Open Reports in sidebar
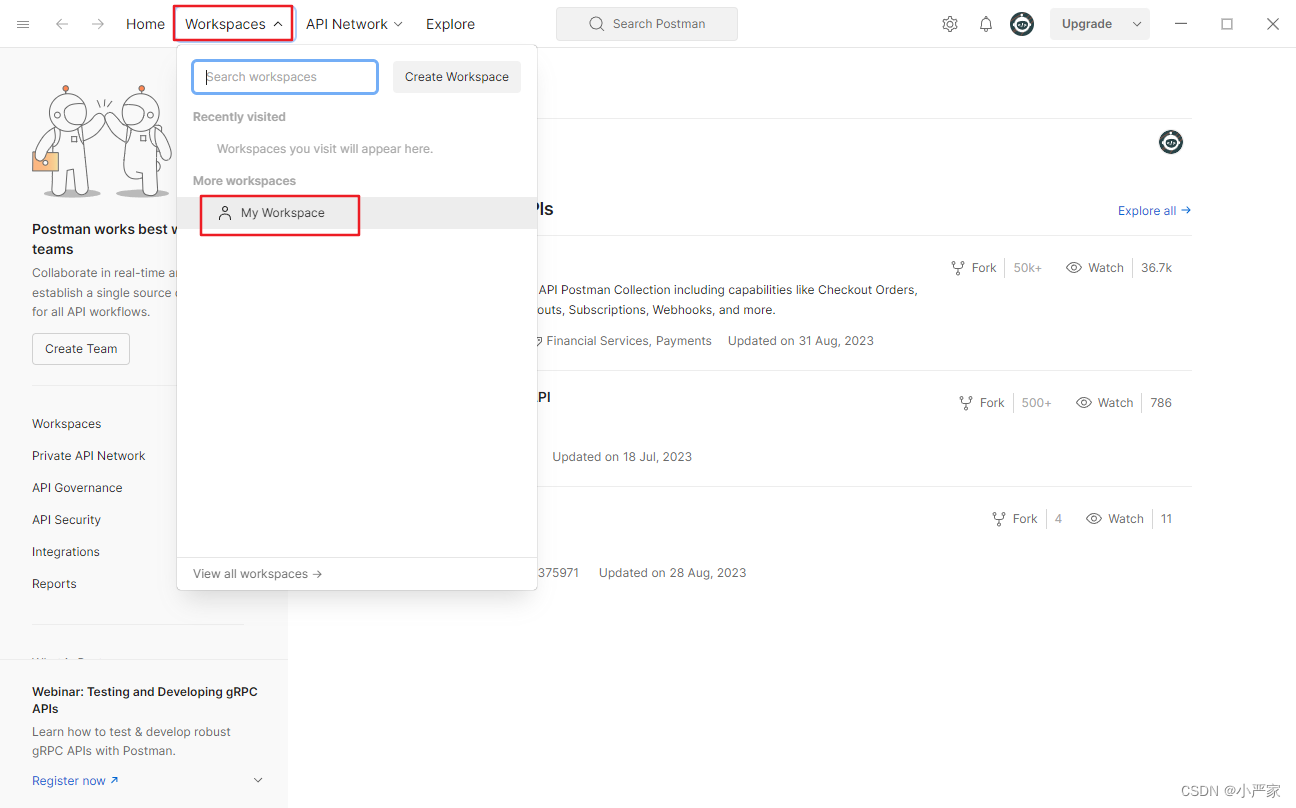The height and width of the screenshot is (808, 1296). pos(54,584)
